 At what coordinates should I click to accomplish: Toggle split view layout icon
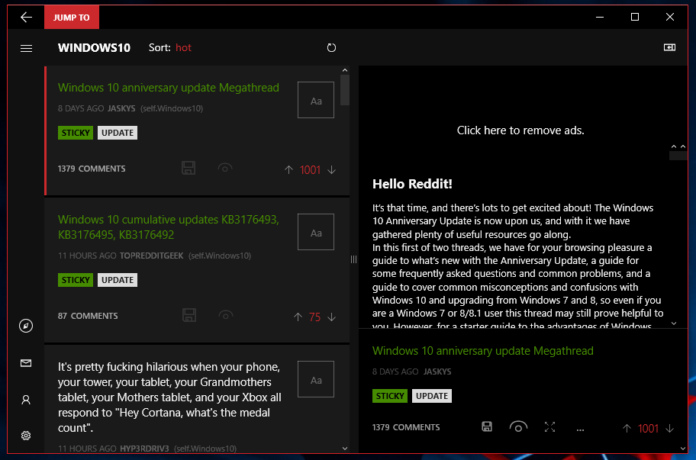[x=669, y=47]
